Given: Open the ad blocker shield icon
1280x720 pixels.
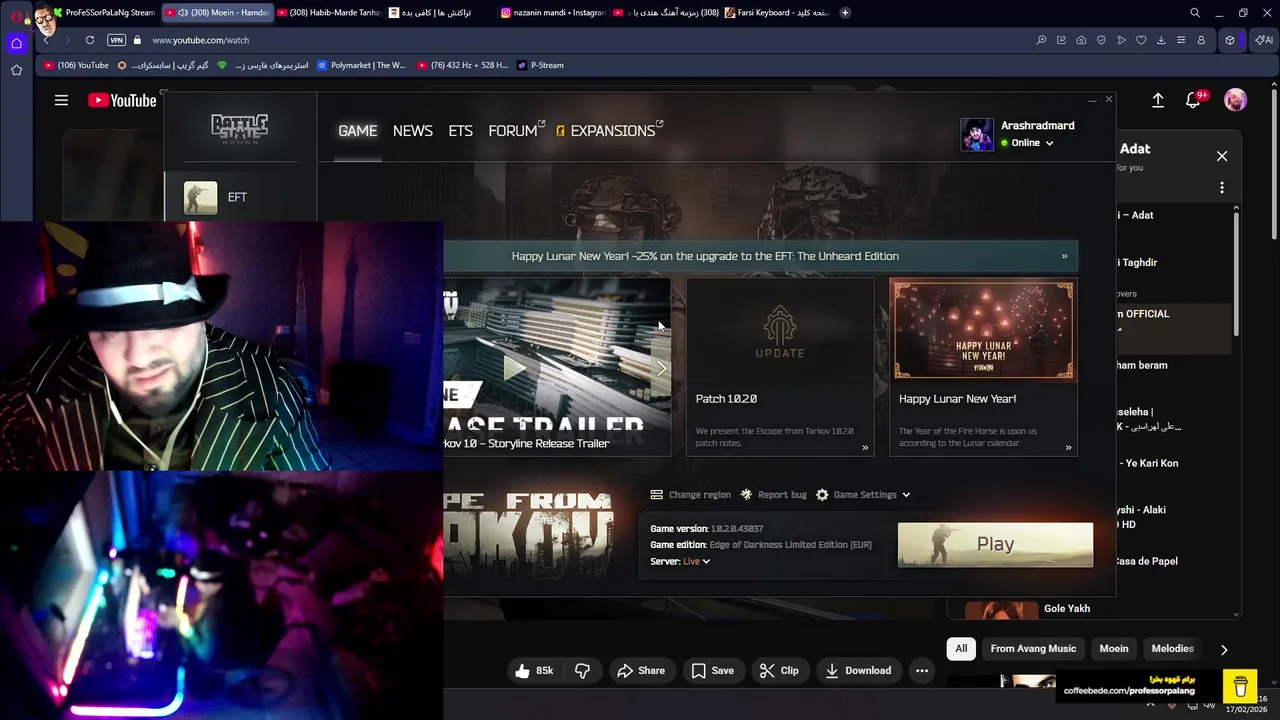Looking at the screenshot, I should (x=1101, y=40).
